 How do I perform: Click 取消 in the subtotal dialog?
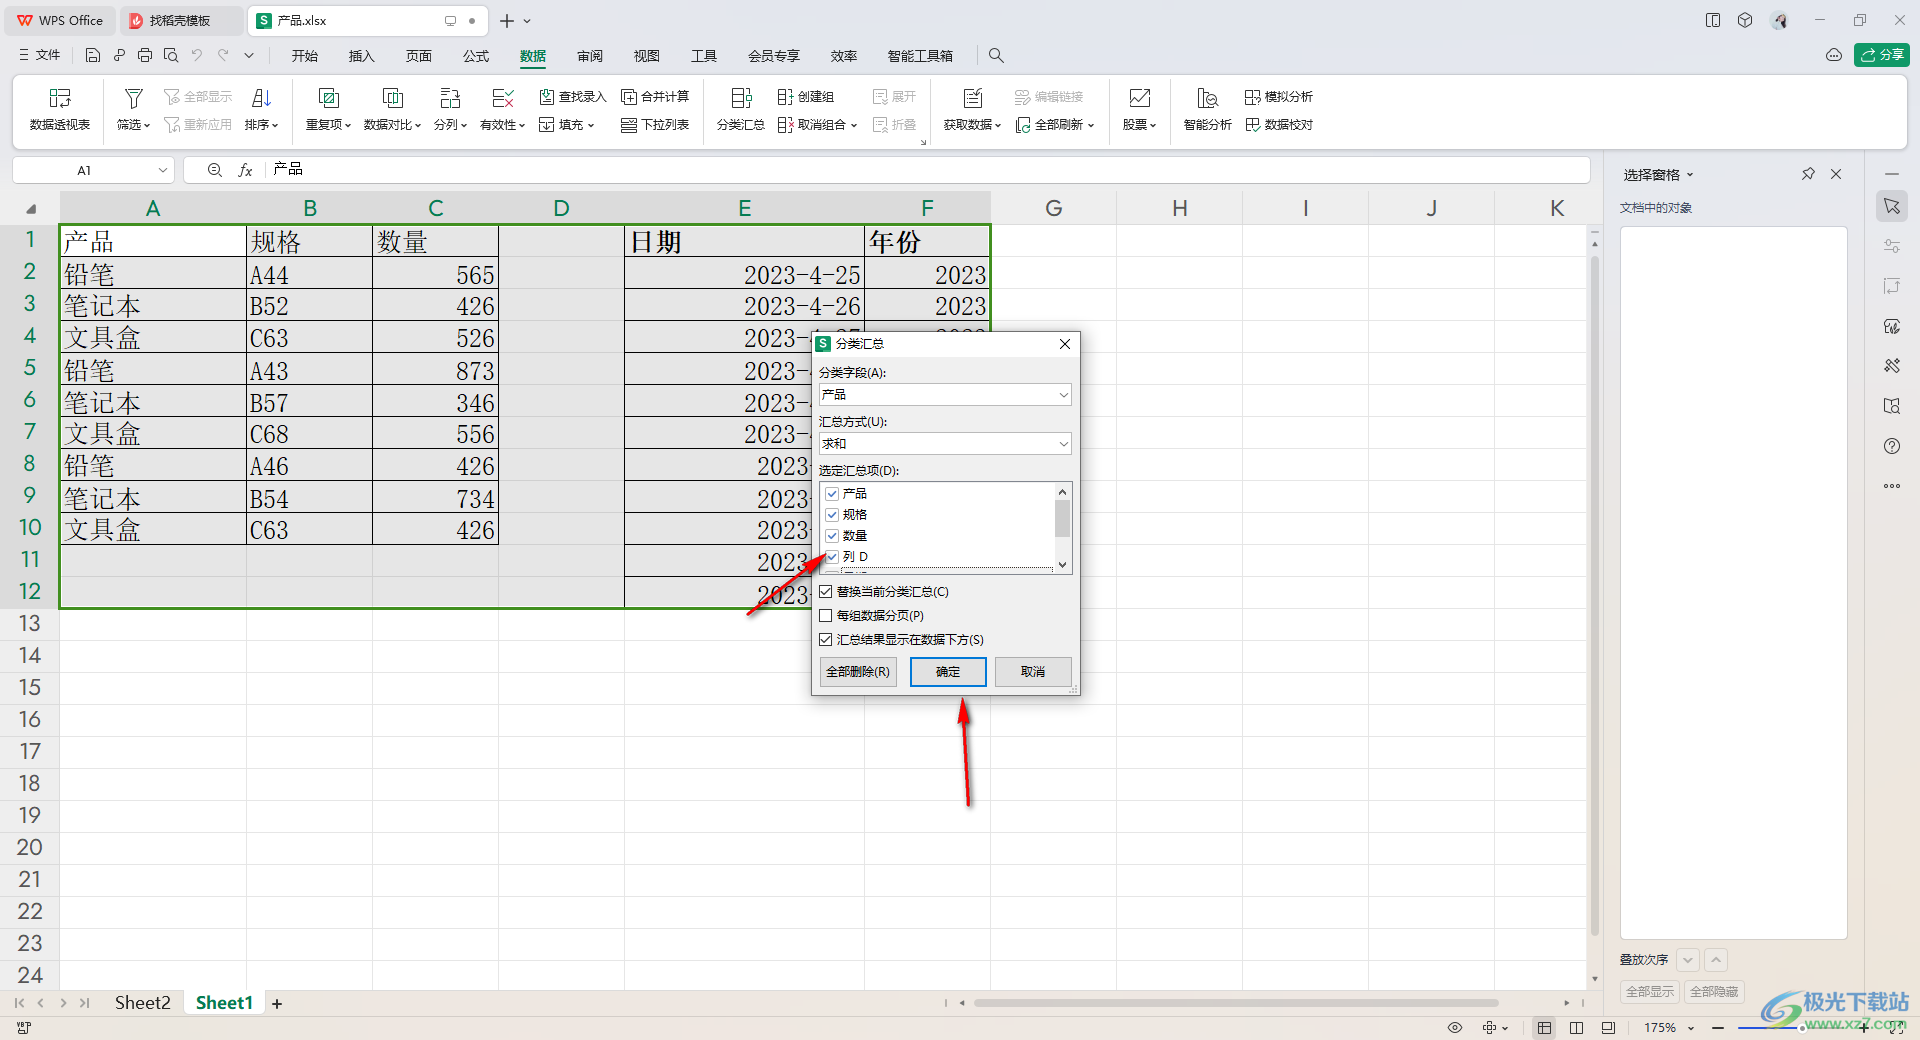pyautogui.click(x=1033, y=672)
